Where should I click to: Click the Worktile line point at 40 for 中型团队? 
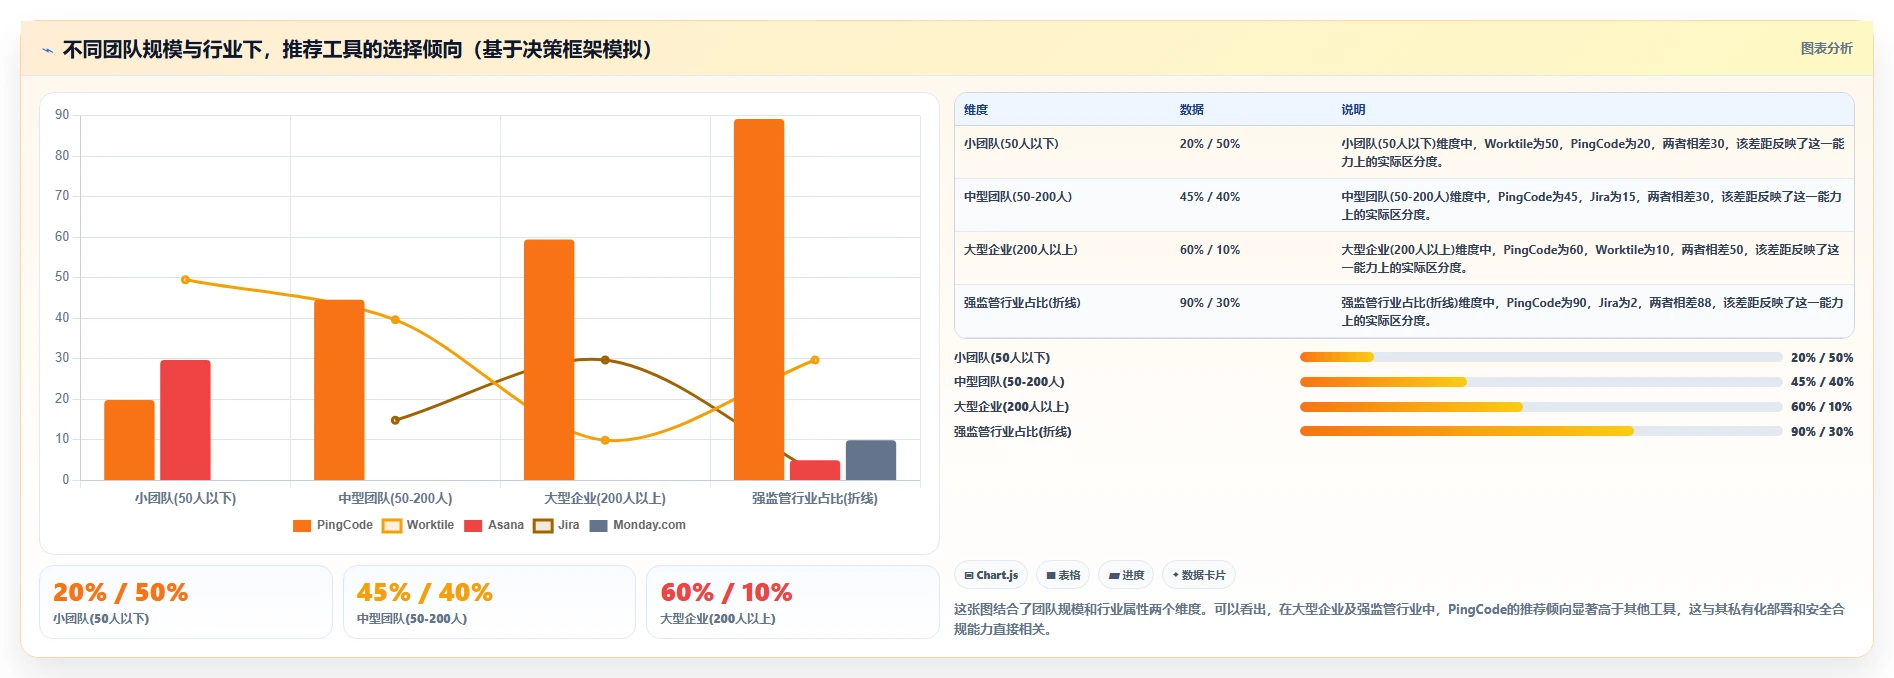tap(395, 320)
